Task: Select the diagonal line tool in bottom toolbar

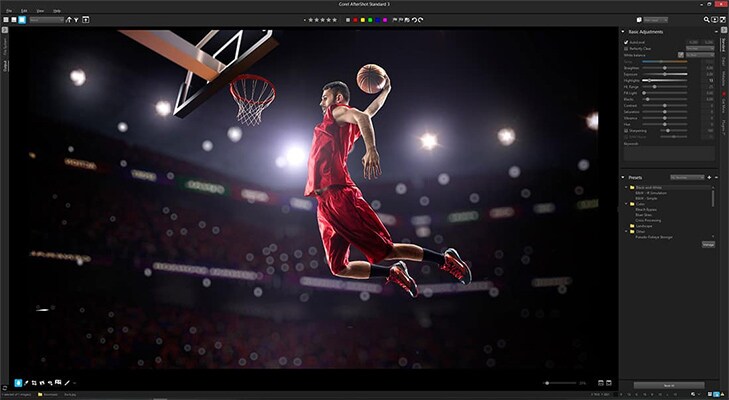Action: pyautogui.click(x=67, y=383)
